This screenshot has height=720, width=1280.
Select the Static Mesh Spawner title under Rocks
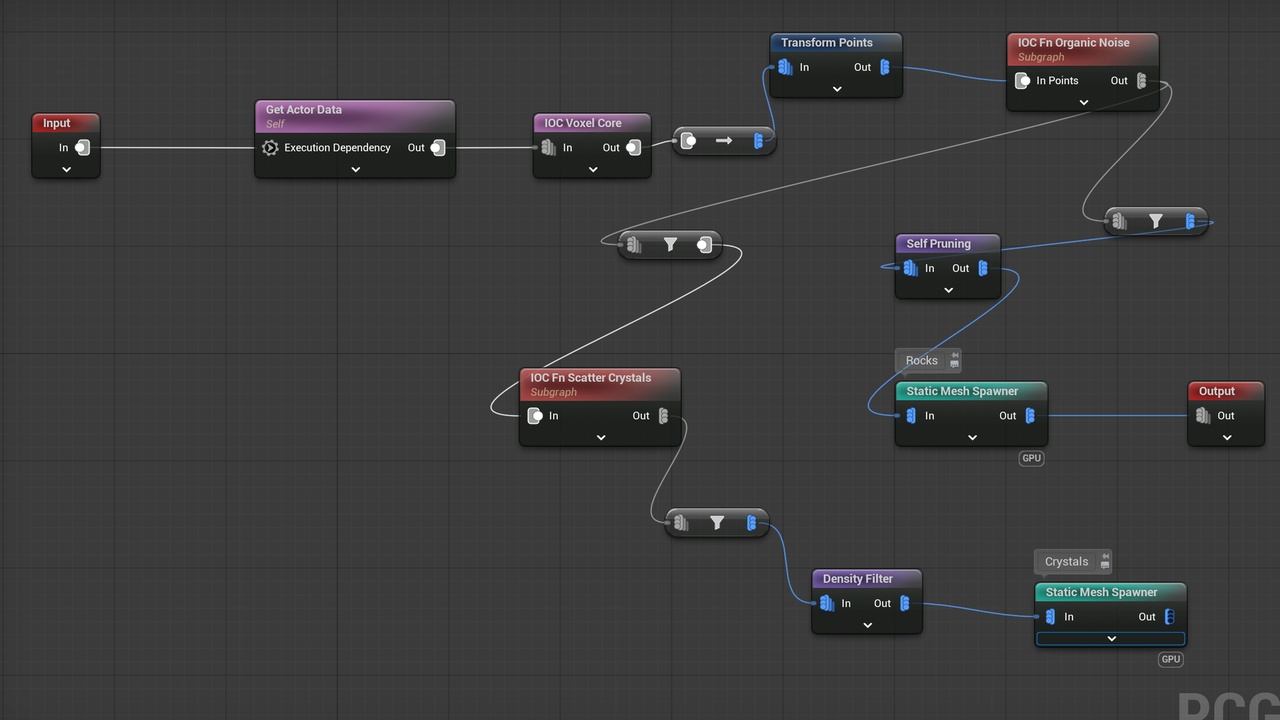962,392
